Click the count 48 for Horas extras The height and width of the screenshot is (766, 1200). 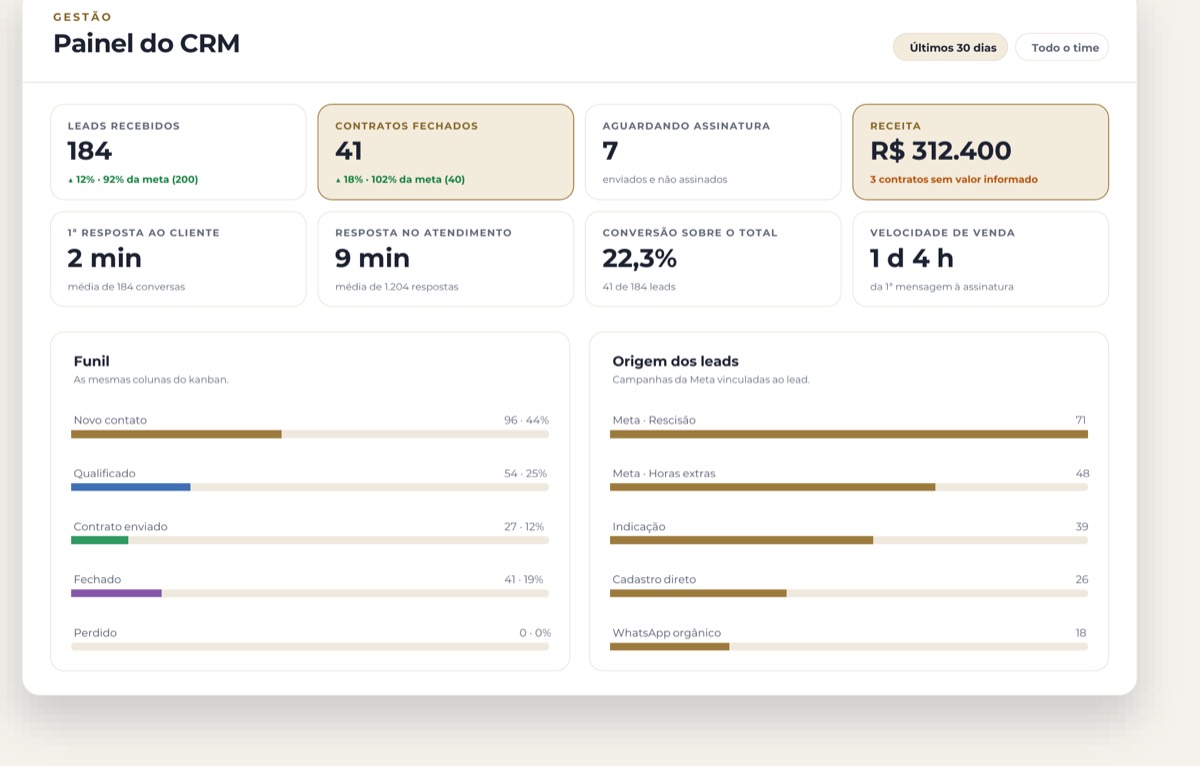(1082, 473)
